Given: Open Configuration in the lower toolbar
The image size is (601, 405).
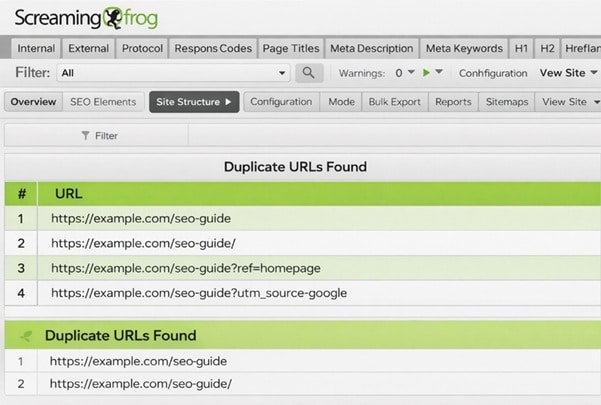Looking at the screenshot, I should [x=281, y=102].
